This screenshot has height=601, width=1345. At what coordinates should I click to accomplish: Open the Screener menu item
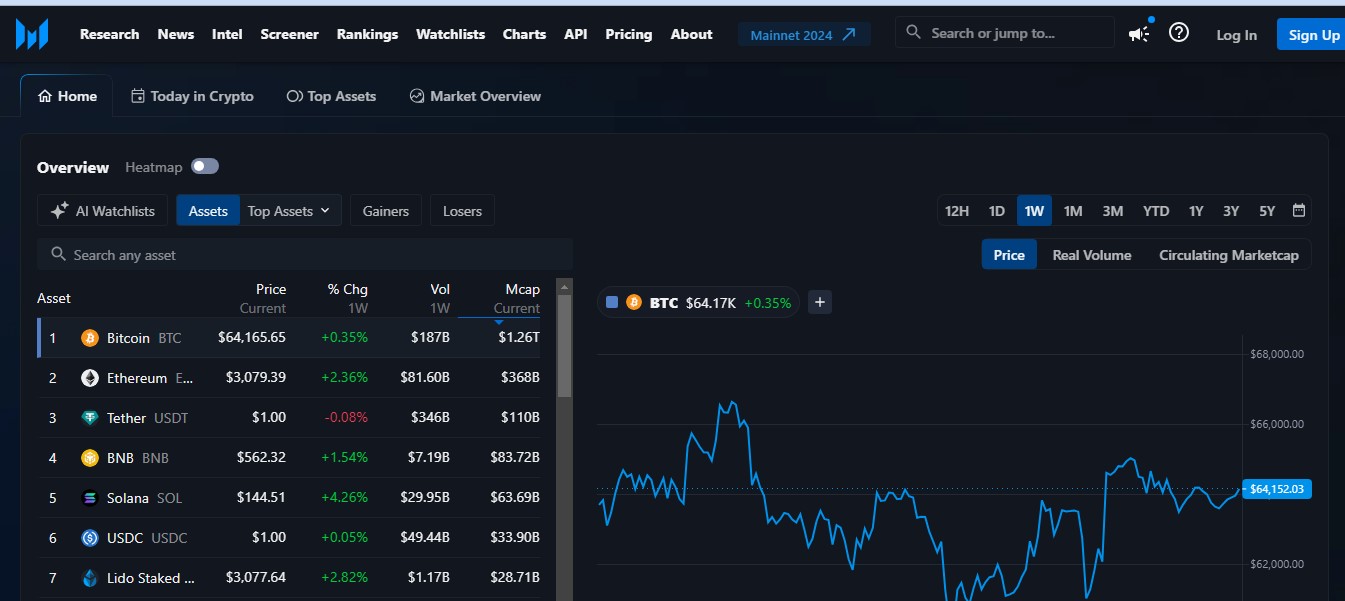pos(289,34)
